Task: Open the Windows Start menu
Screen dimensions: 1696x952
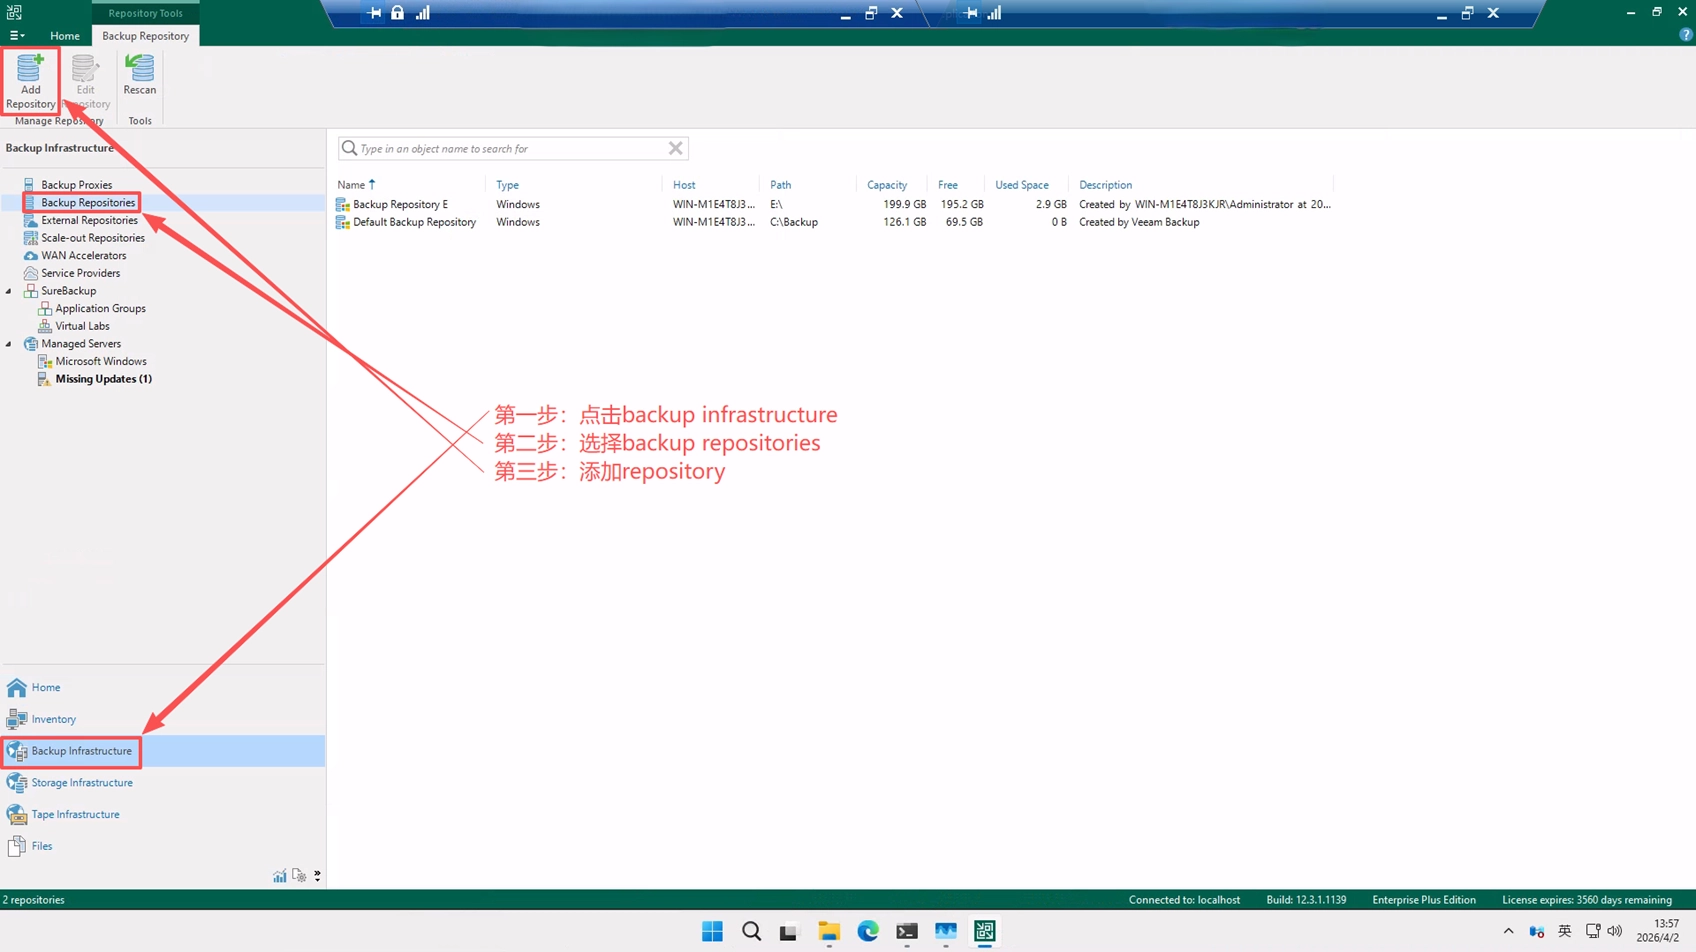Action: tap(712, 932)
